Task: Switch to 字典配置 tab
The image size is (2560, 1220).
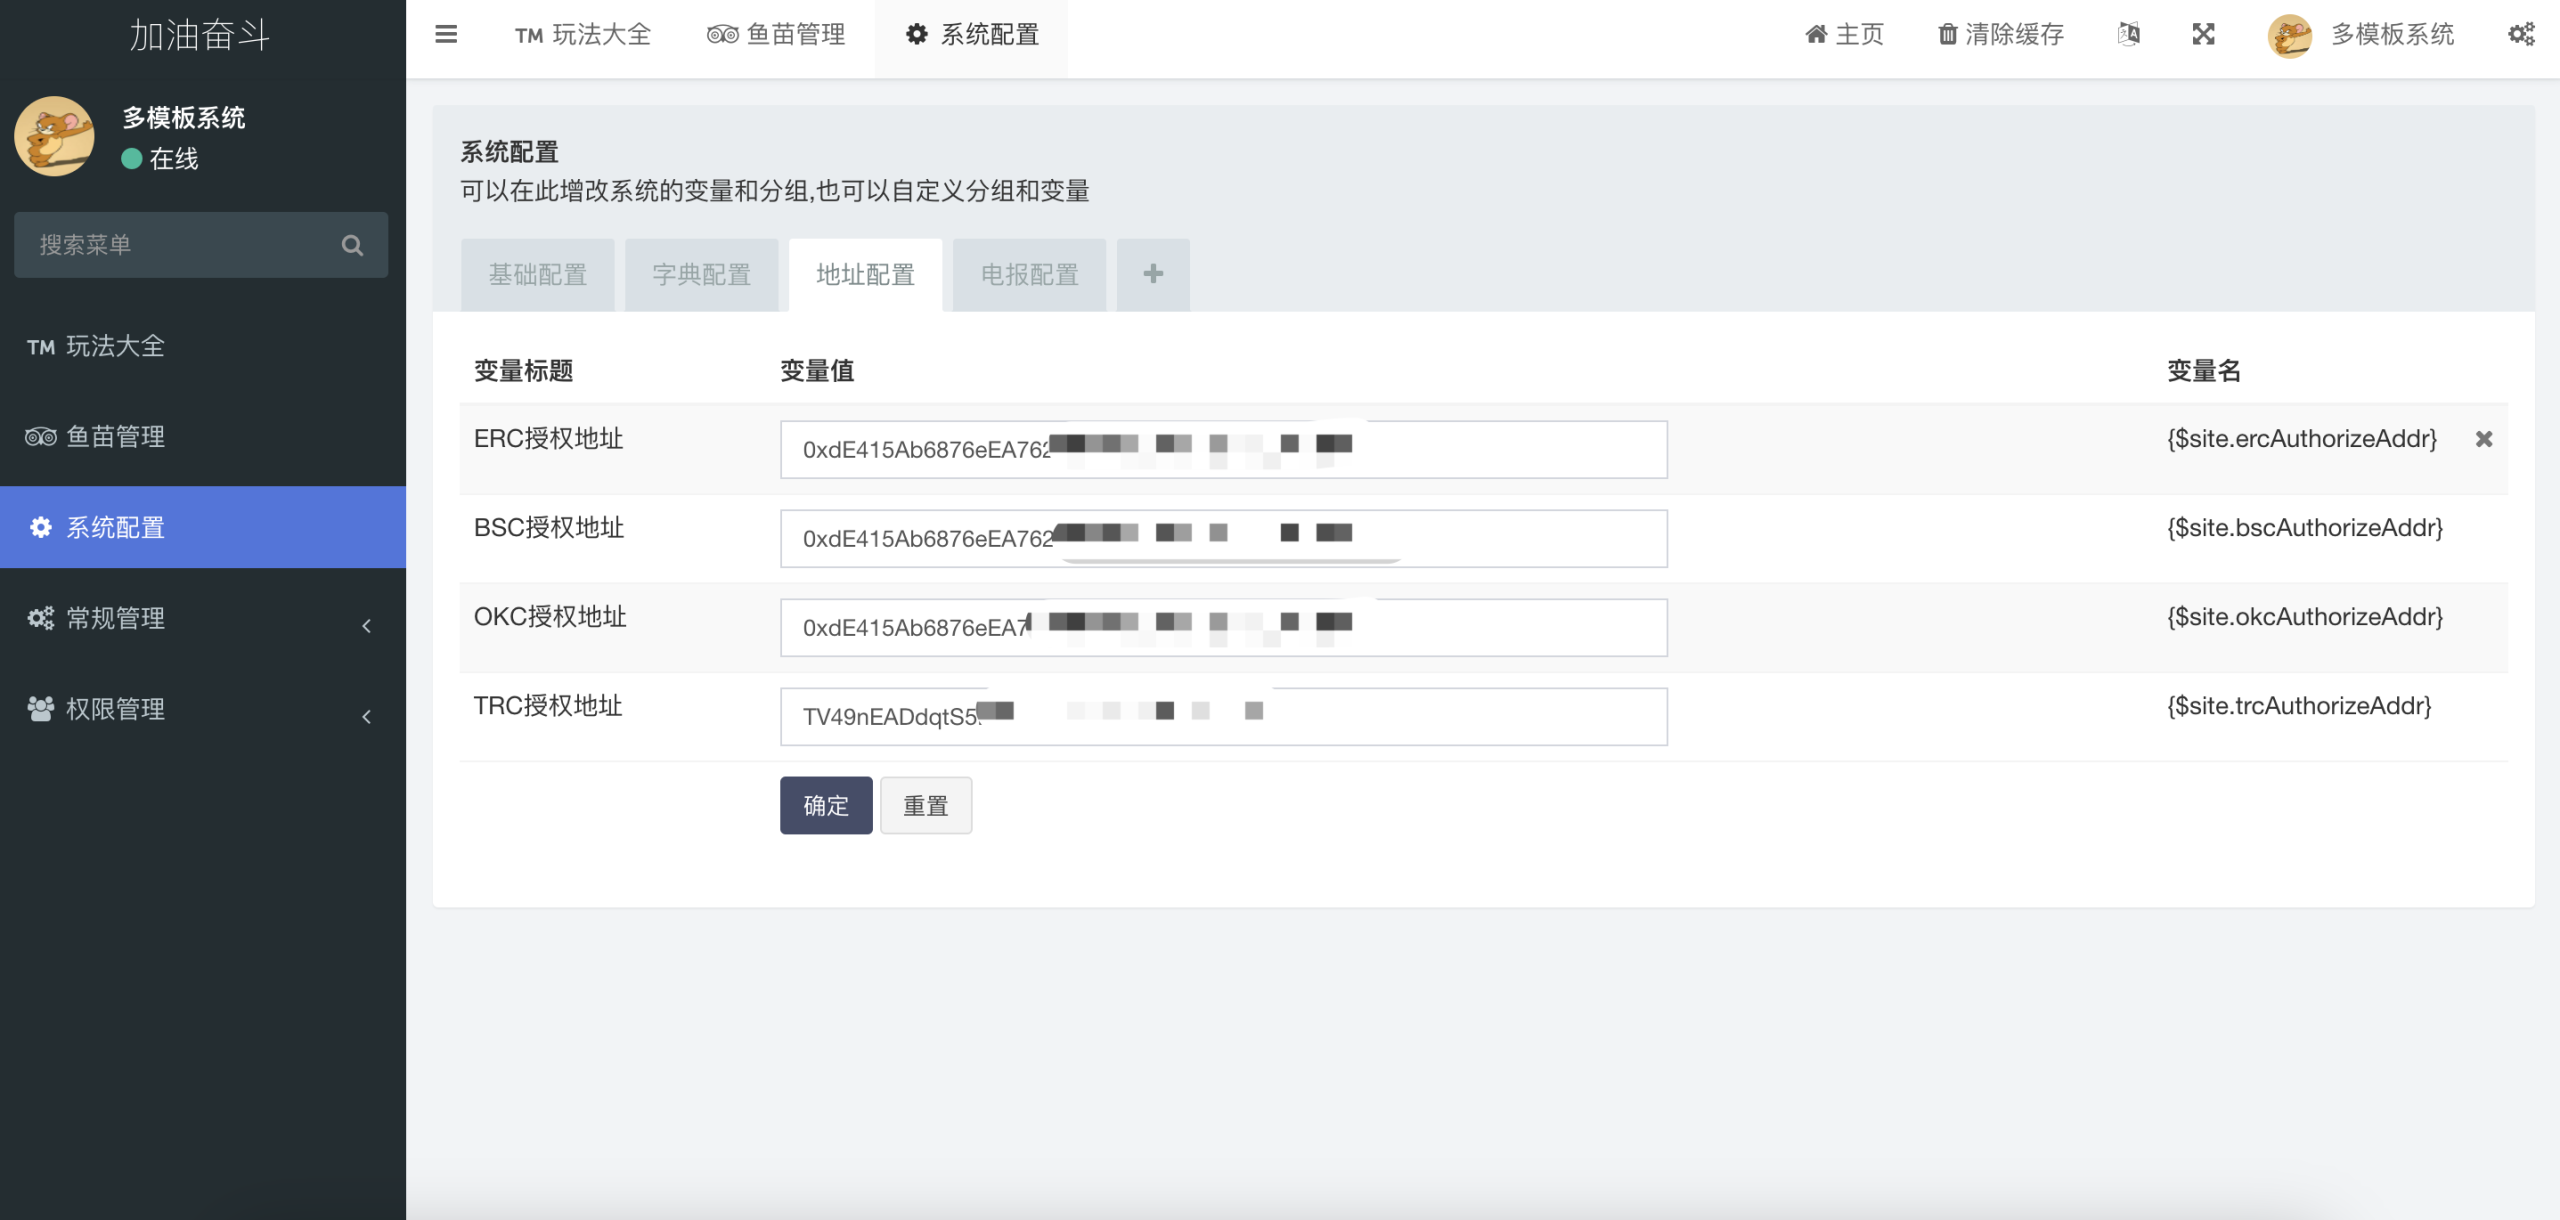Action: click(701, 275)
